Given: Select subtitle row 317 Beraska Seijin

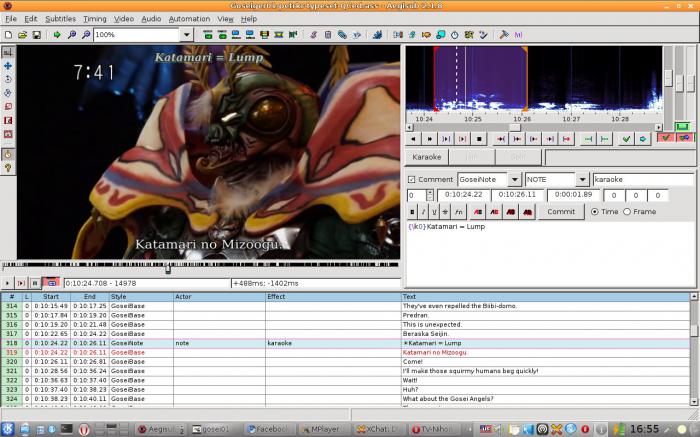Looking at the screenshot, I should click(346, 334).
